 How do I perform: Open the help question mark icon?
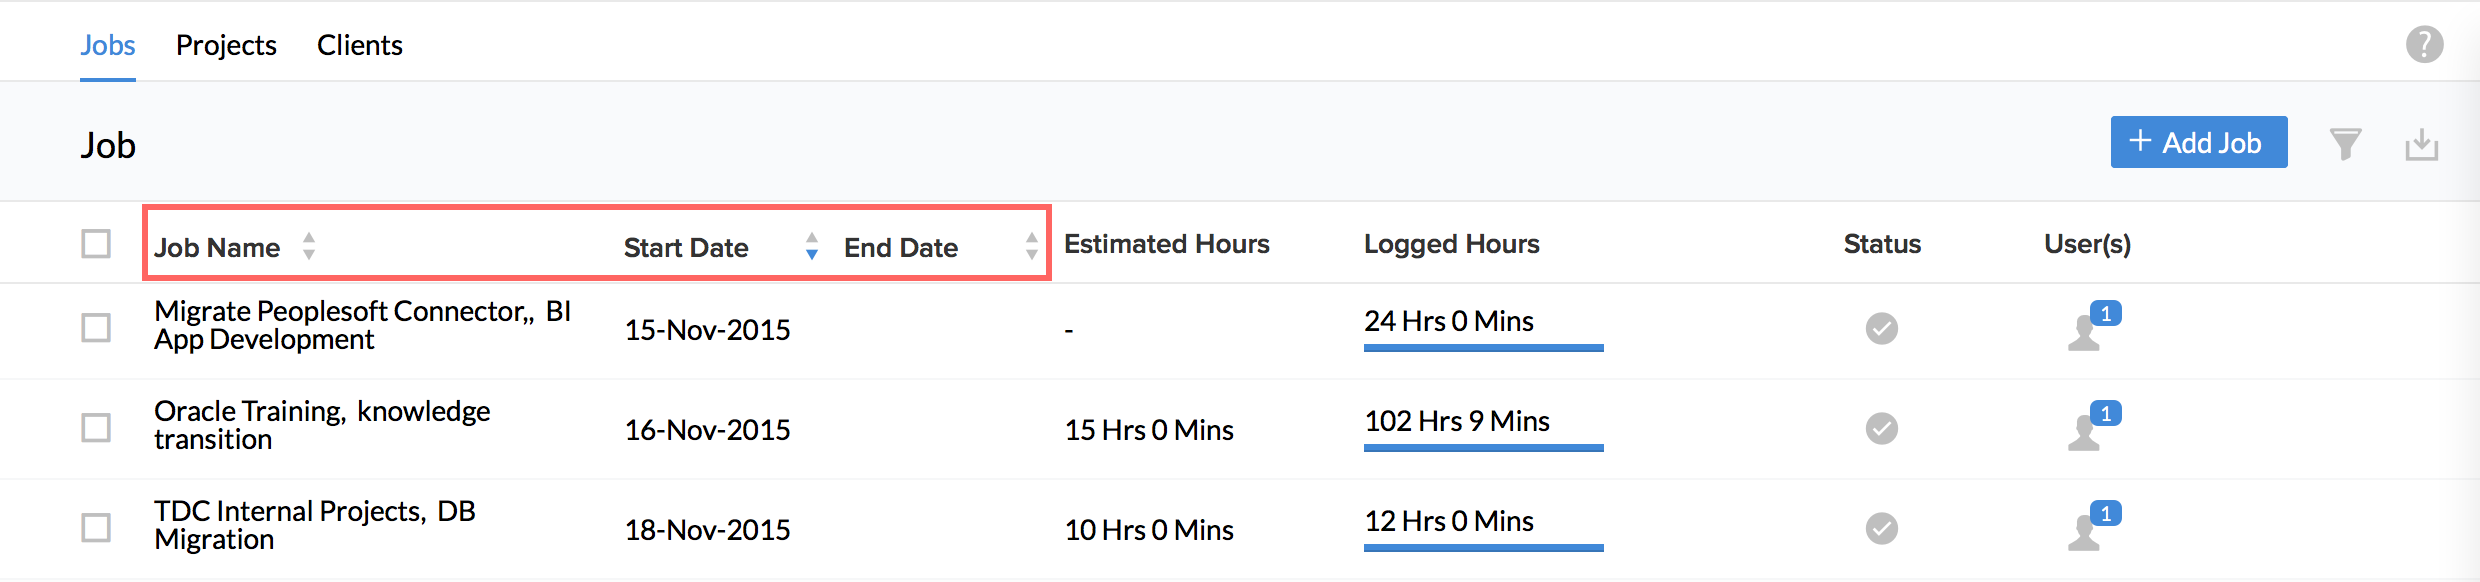click(x=2424, y=44)
